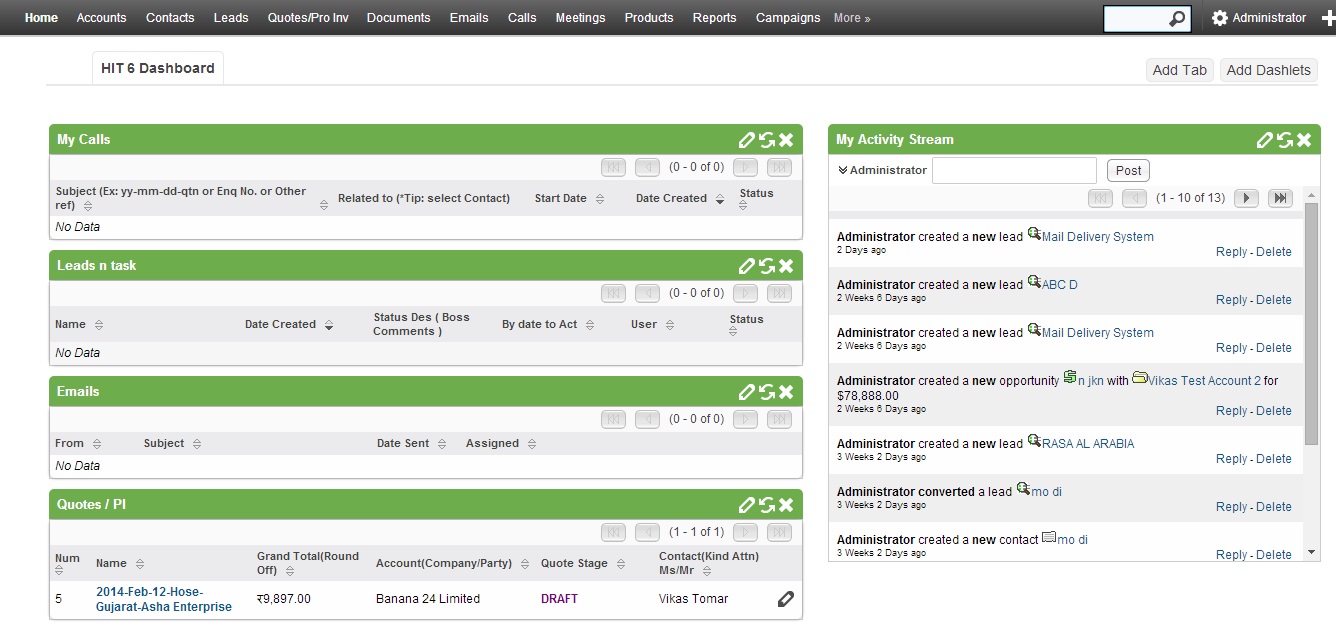Close the Emails dashlet

[786, 392]
